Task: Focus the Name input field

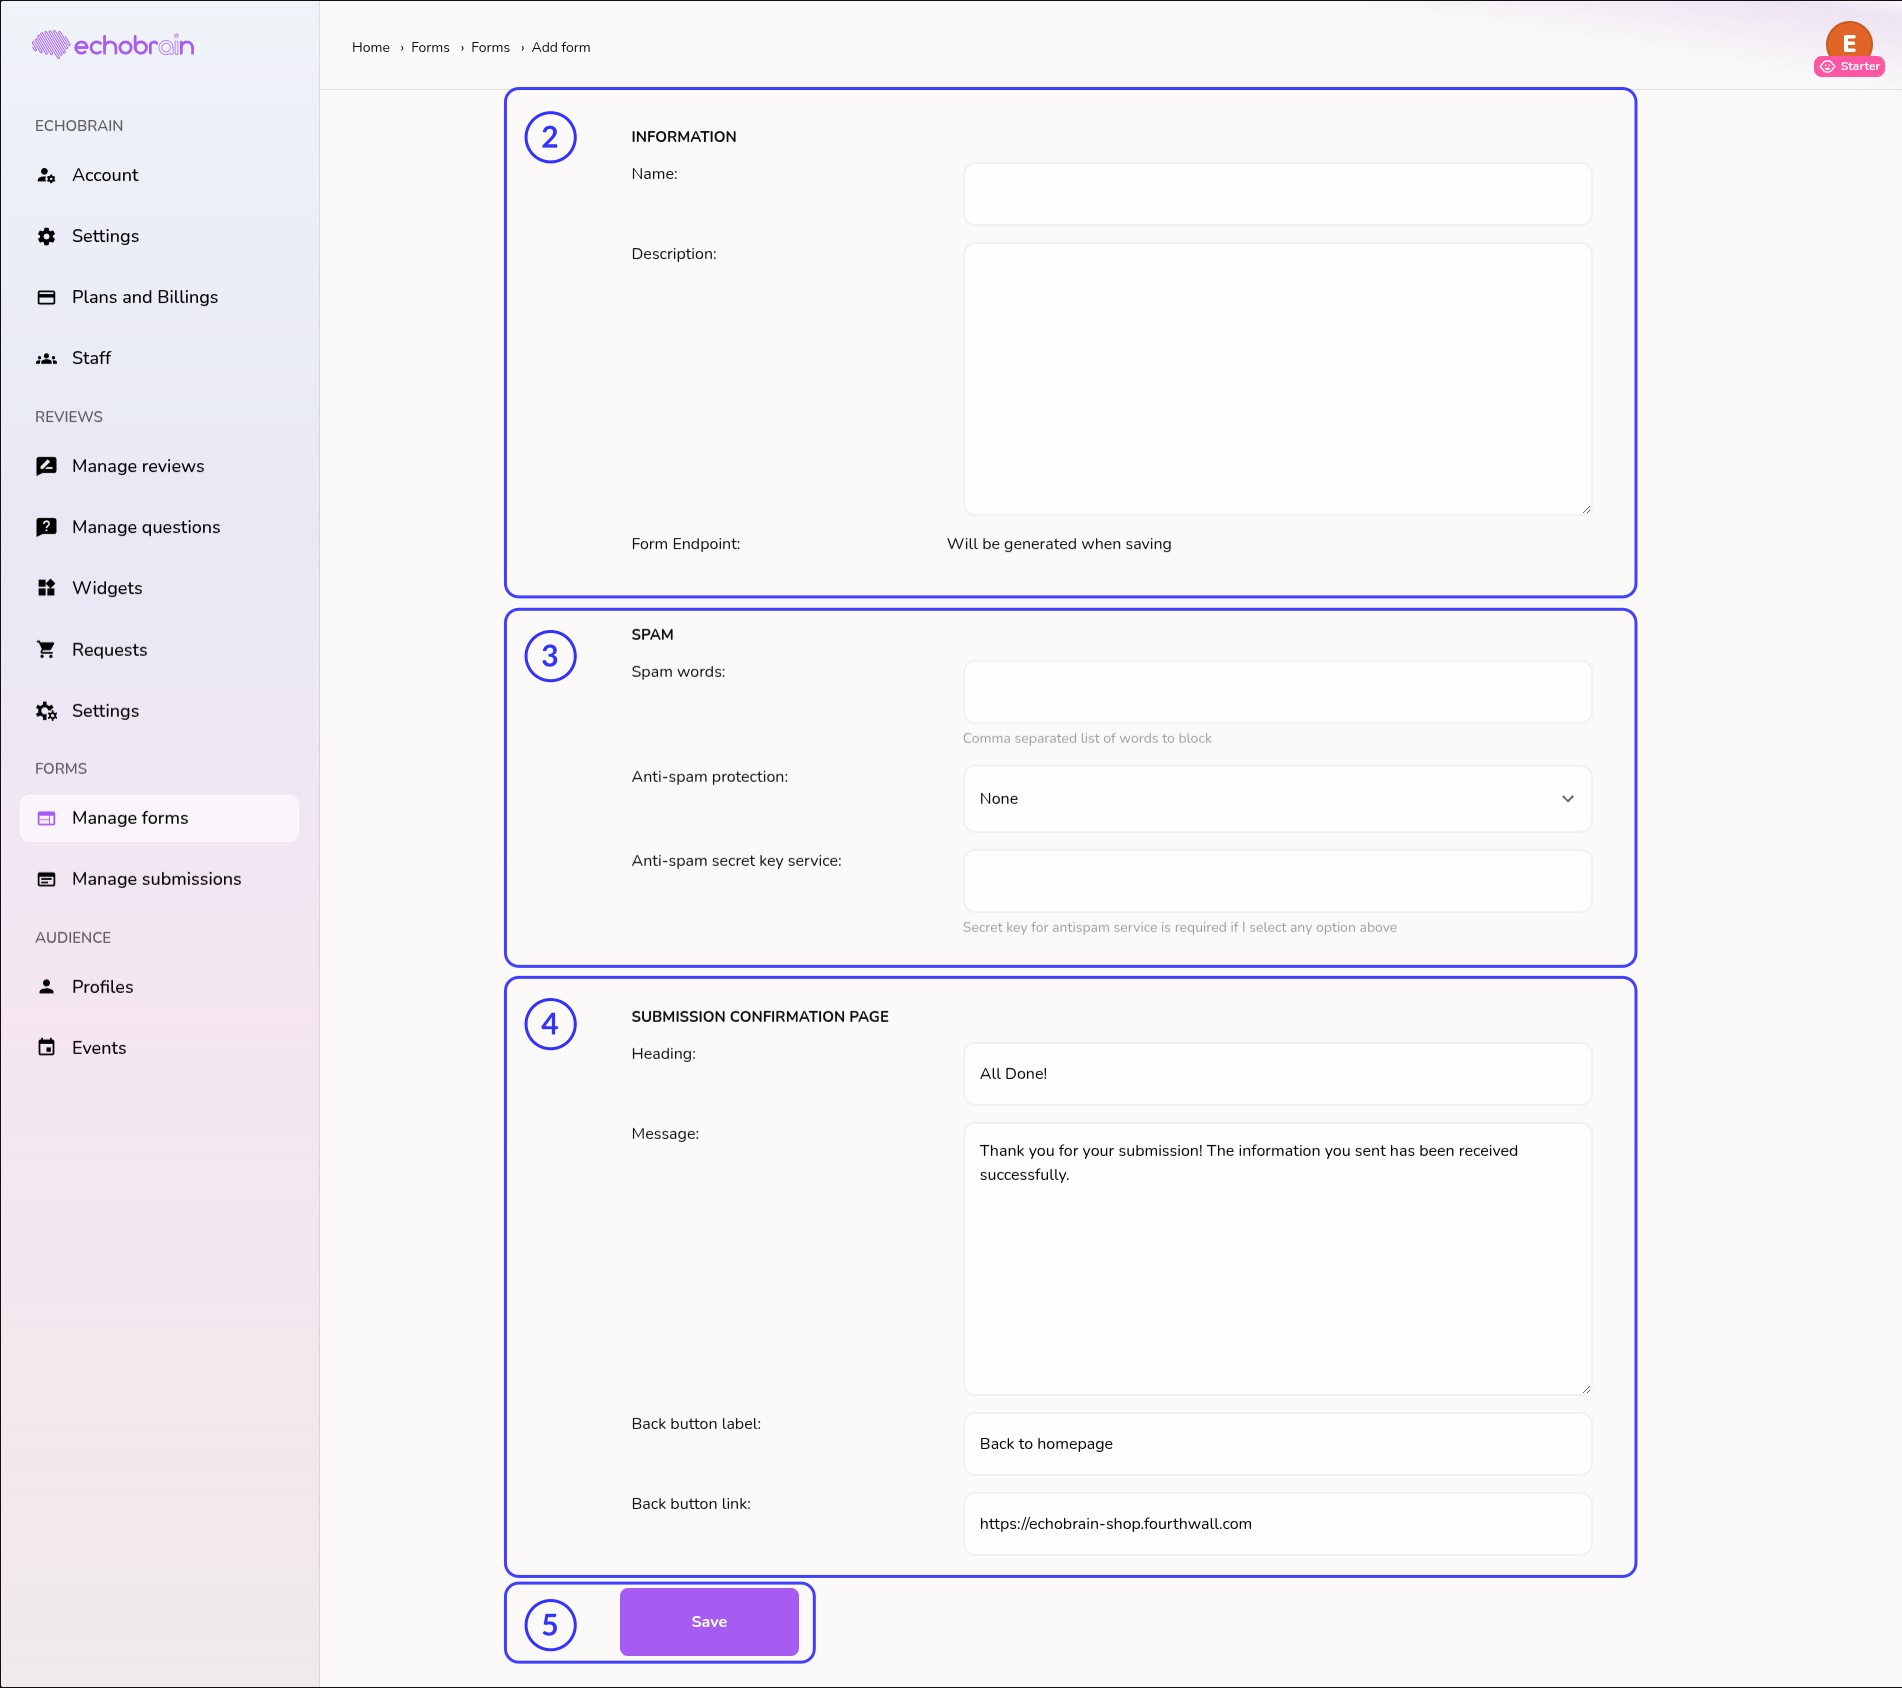Action: pos(1277,194)
